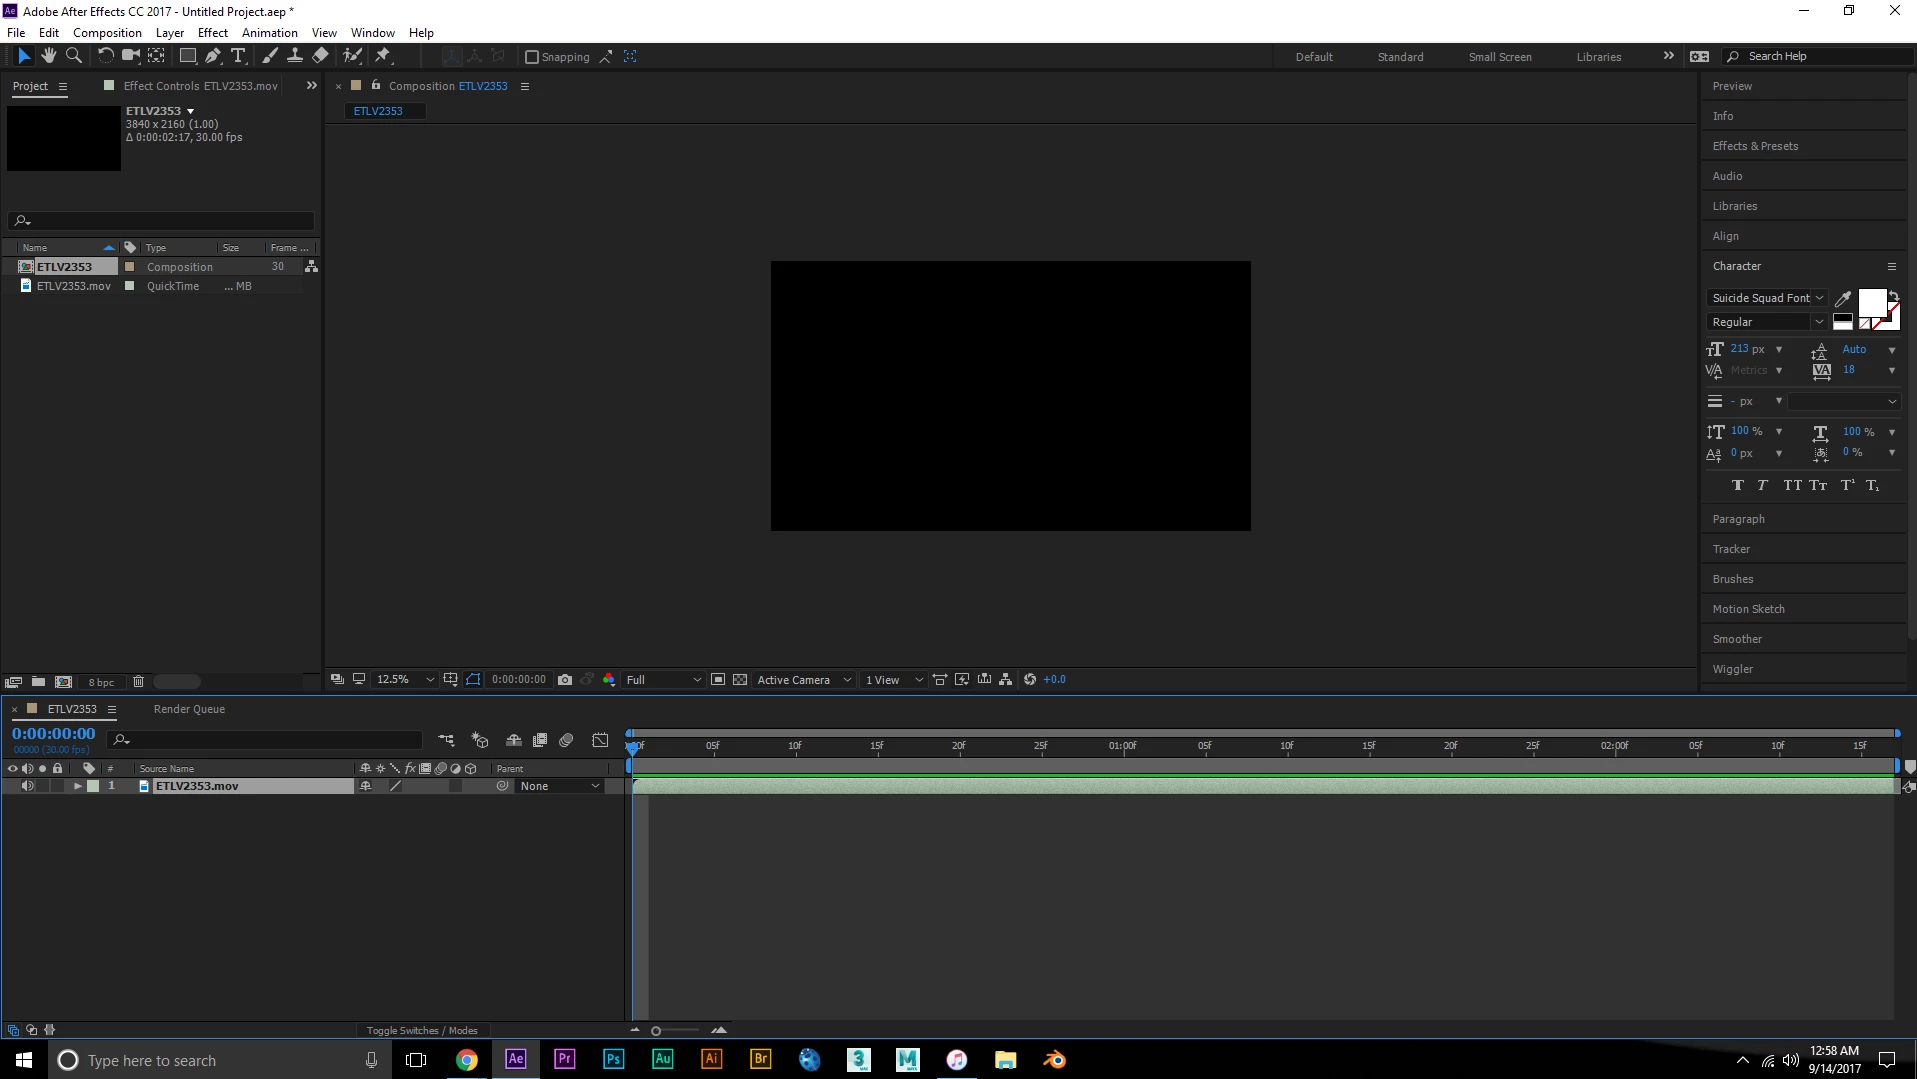Image resolution: width=1917 pixels, height=1079 pixels.
Task: Switch to Effect Controls ETLV2353.mov tab
Action: click(200, 86)
